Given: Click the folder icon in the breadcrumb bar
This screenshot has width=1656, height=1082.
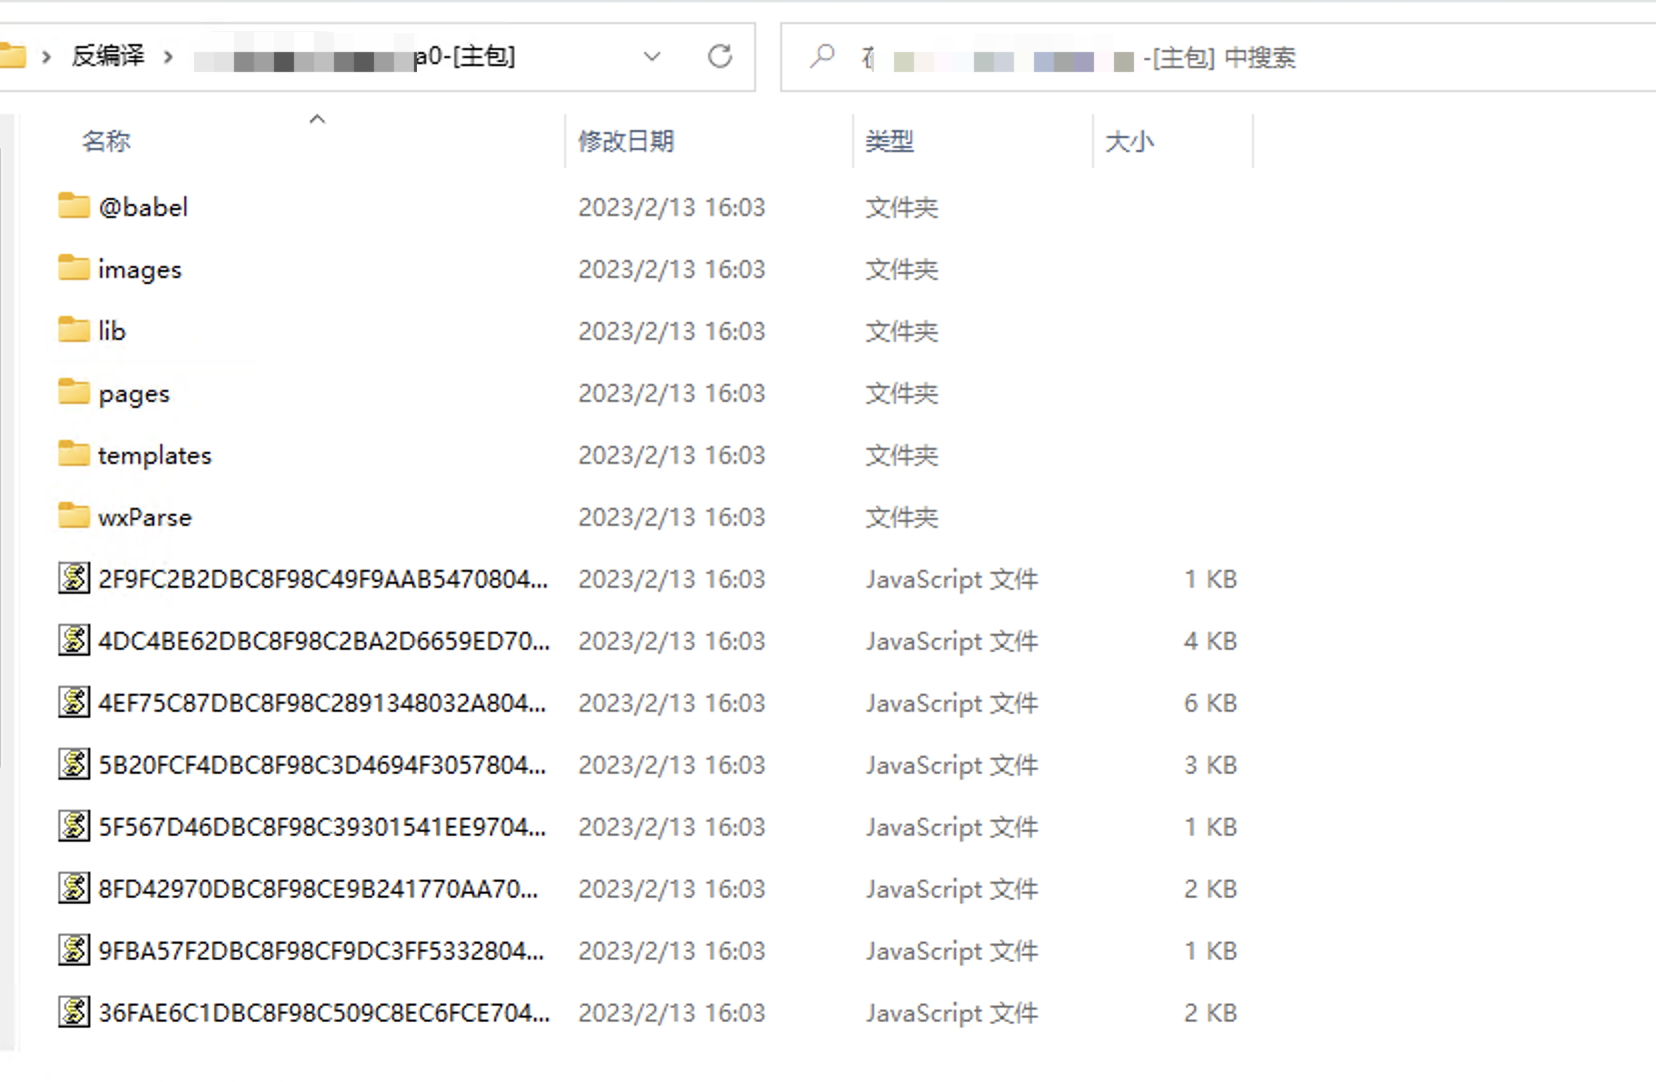Looking at the screenshot, I should 14,56.
